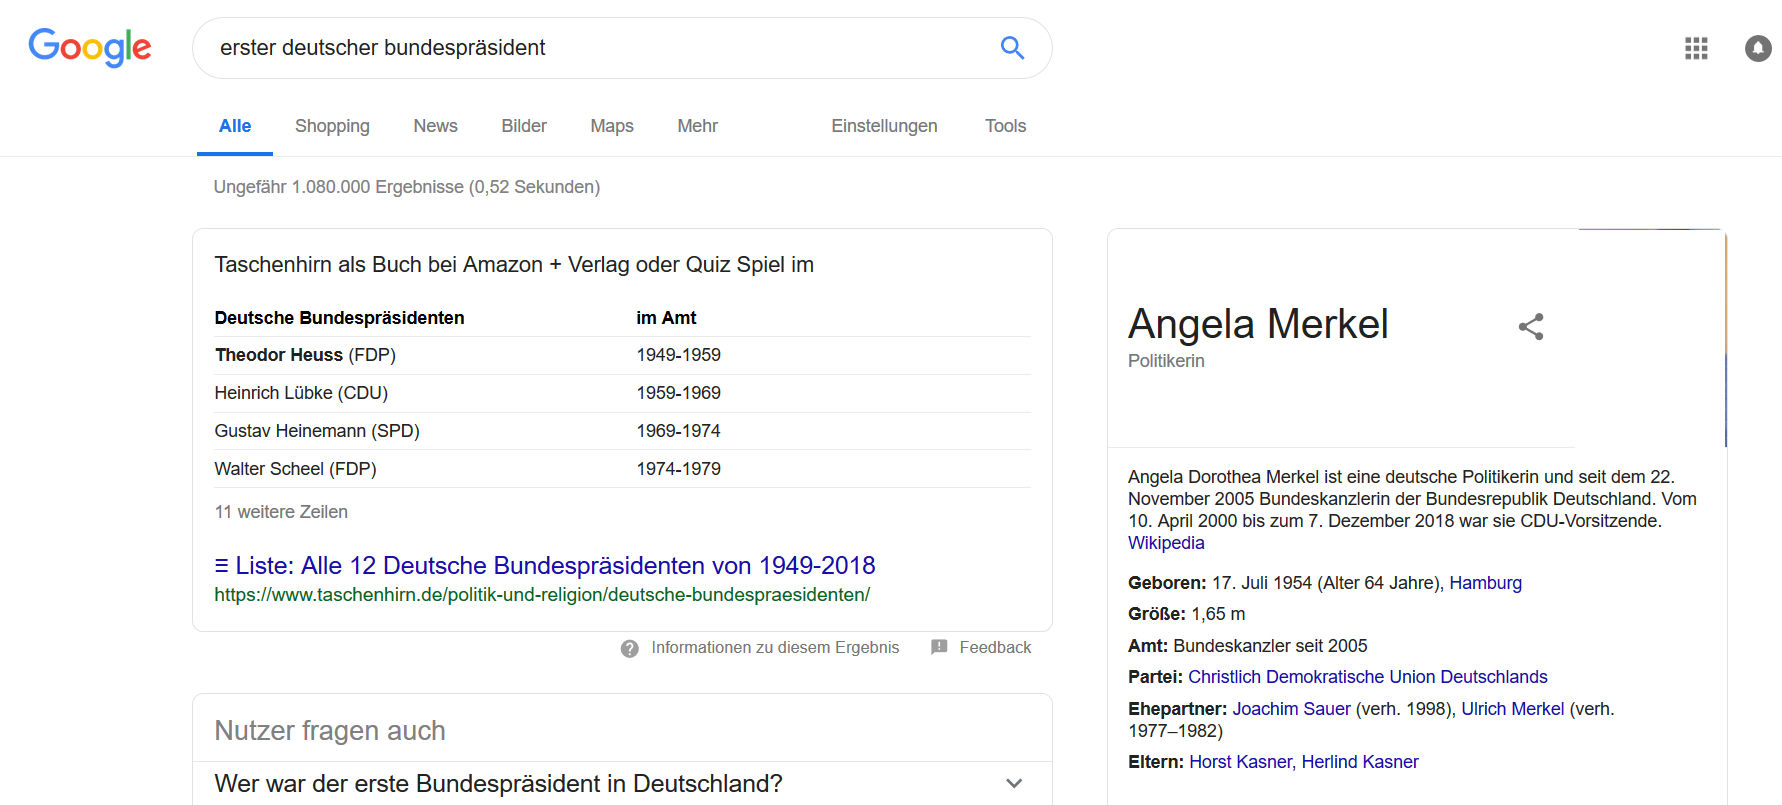
Task: Click the search magnifier icon
Action: (1012, 47)
